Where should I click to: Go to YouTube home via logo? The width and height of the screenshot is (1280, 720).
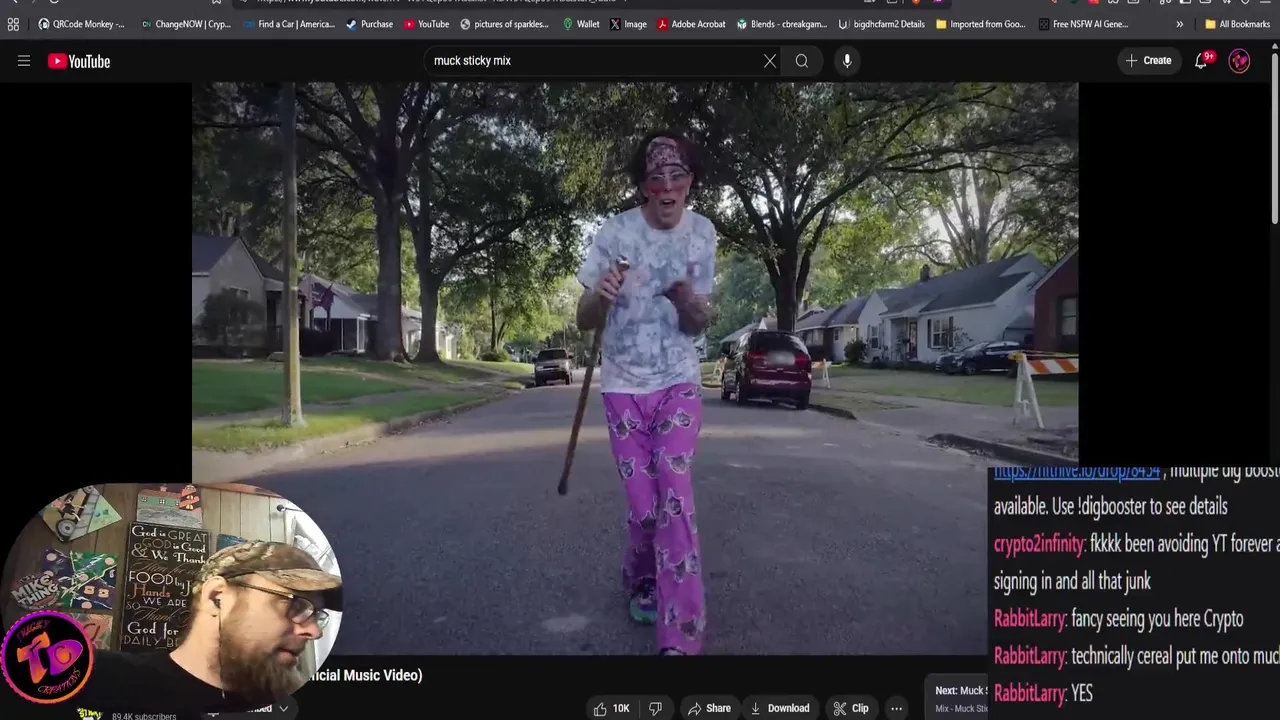[x=79, y=61]
